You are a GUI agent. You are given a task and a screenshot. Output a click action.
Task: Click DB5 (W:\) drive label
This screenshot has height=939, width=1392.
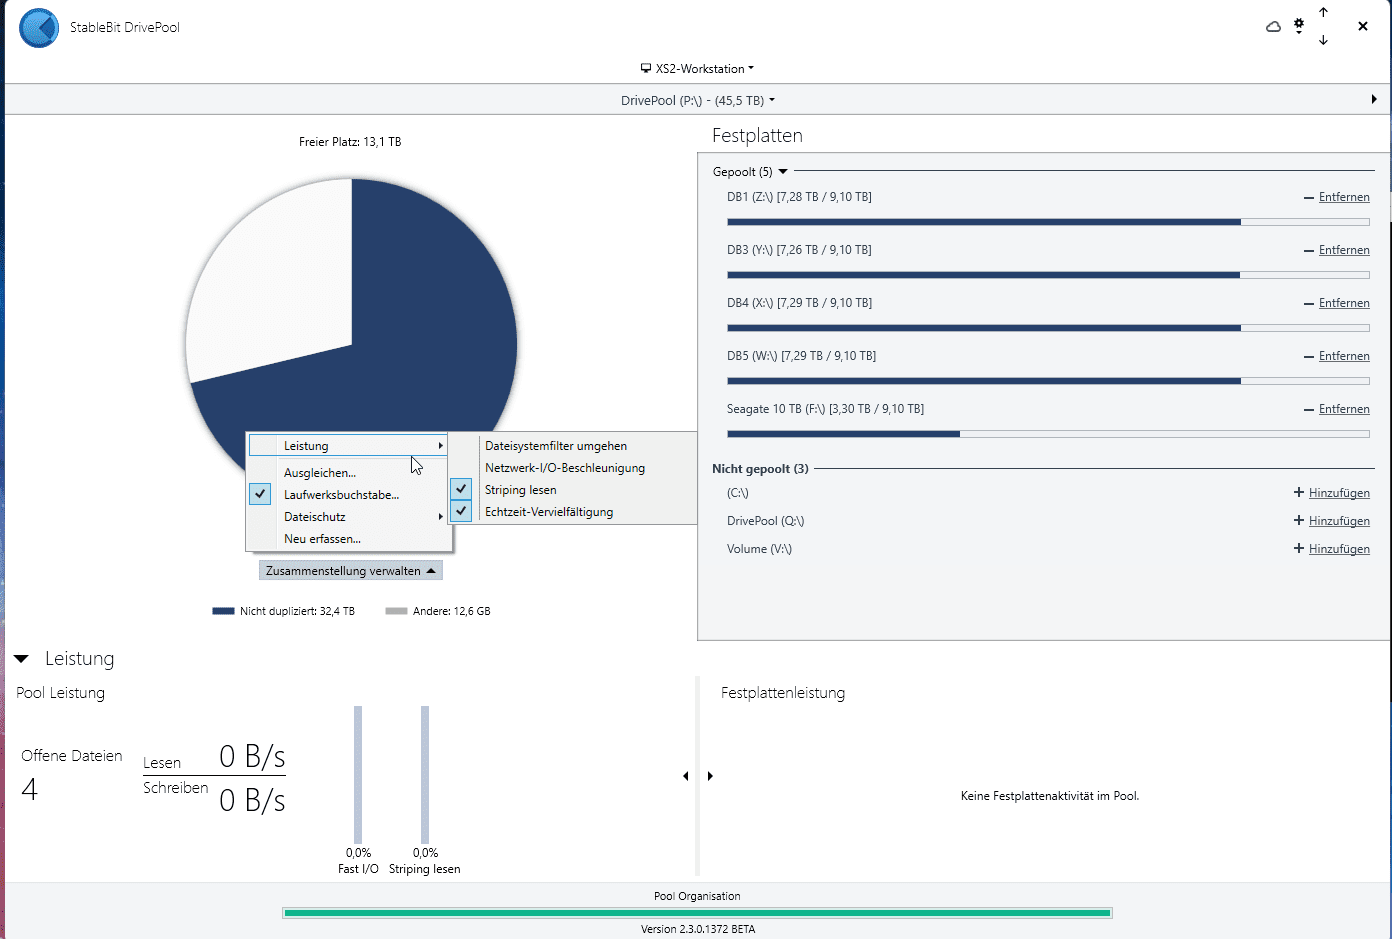pyautogui.click(x=801, y=356)
